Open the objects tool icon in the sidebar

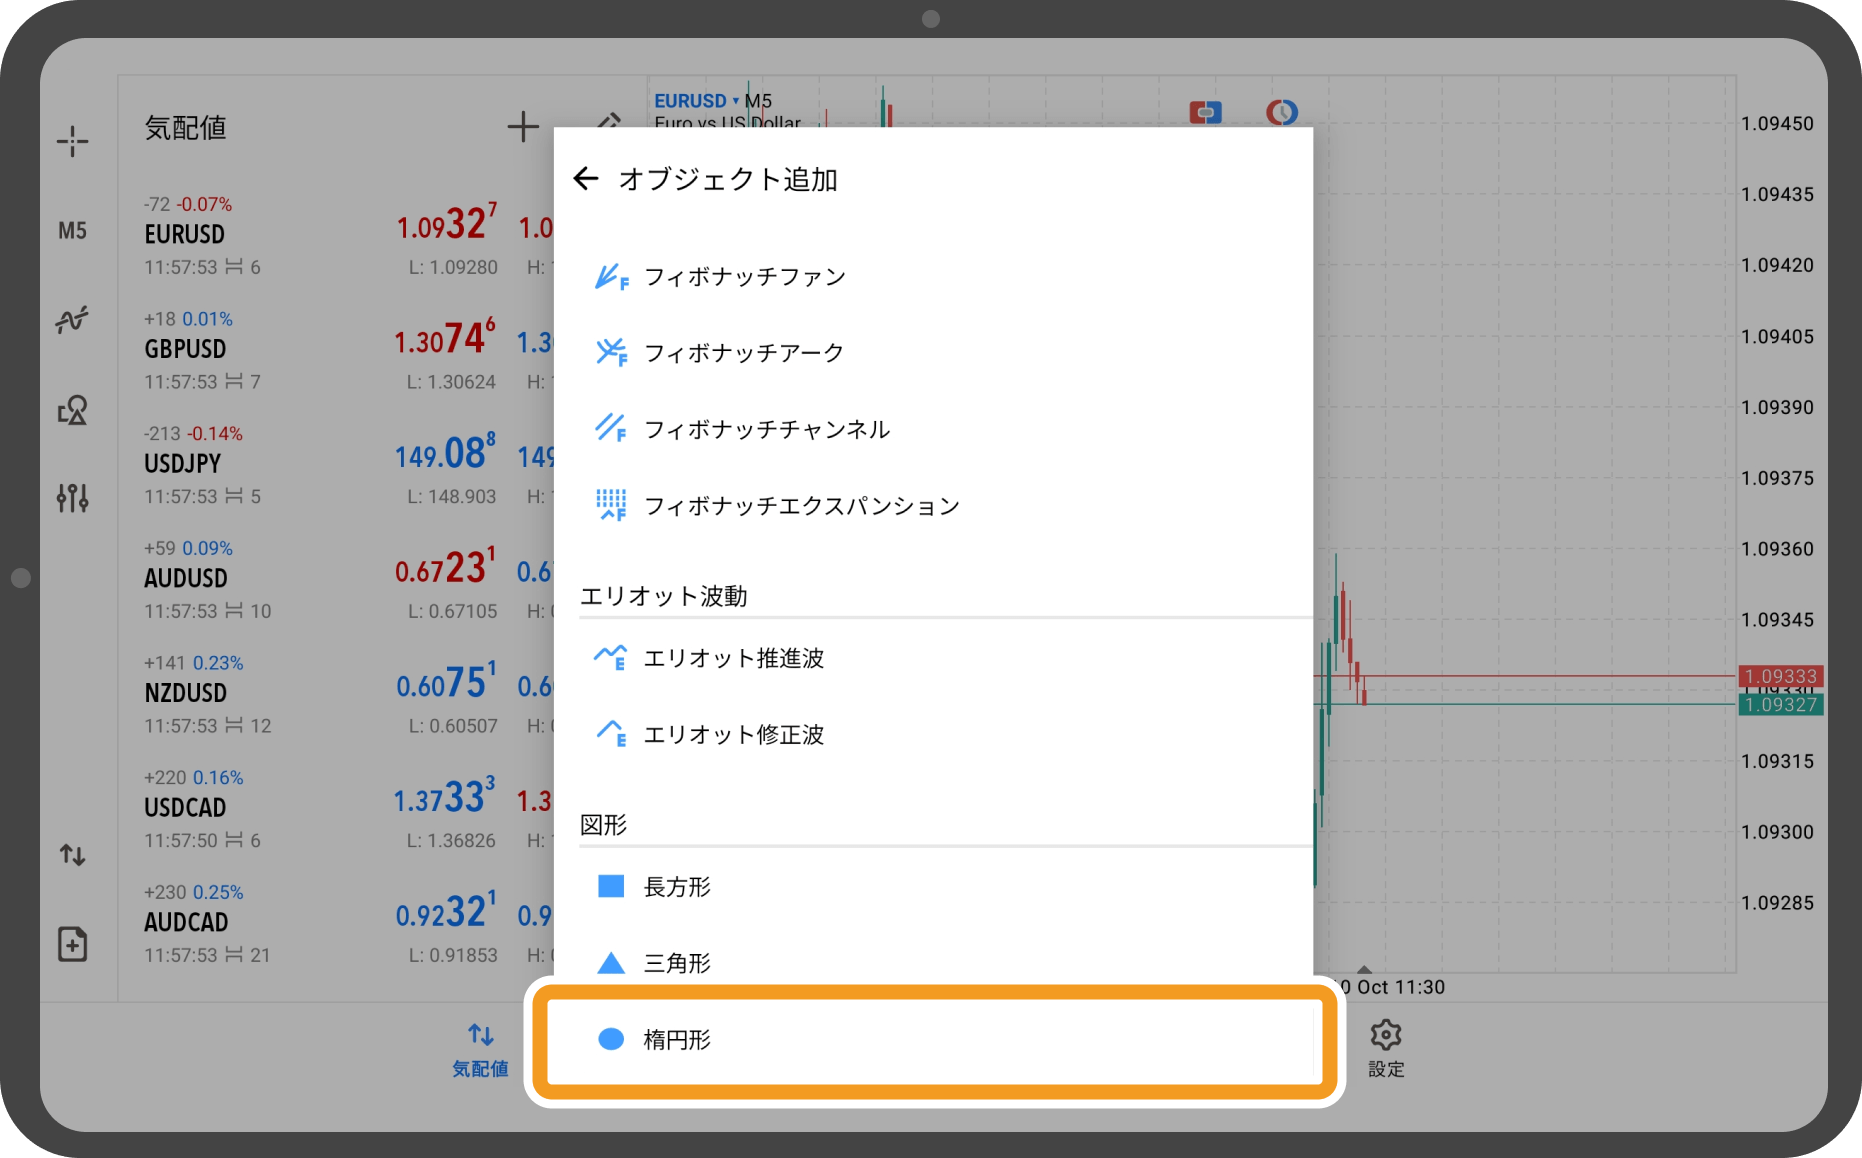[x=74, y=409]
